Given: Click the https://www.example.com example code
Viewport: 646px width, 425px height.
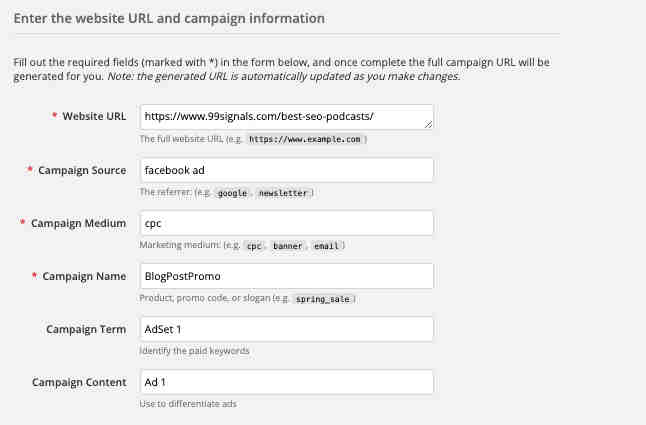Looking at the screenshot, I should point(305,140).
